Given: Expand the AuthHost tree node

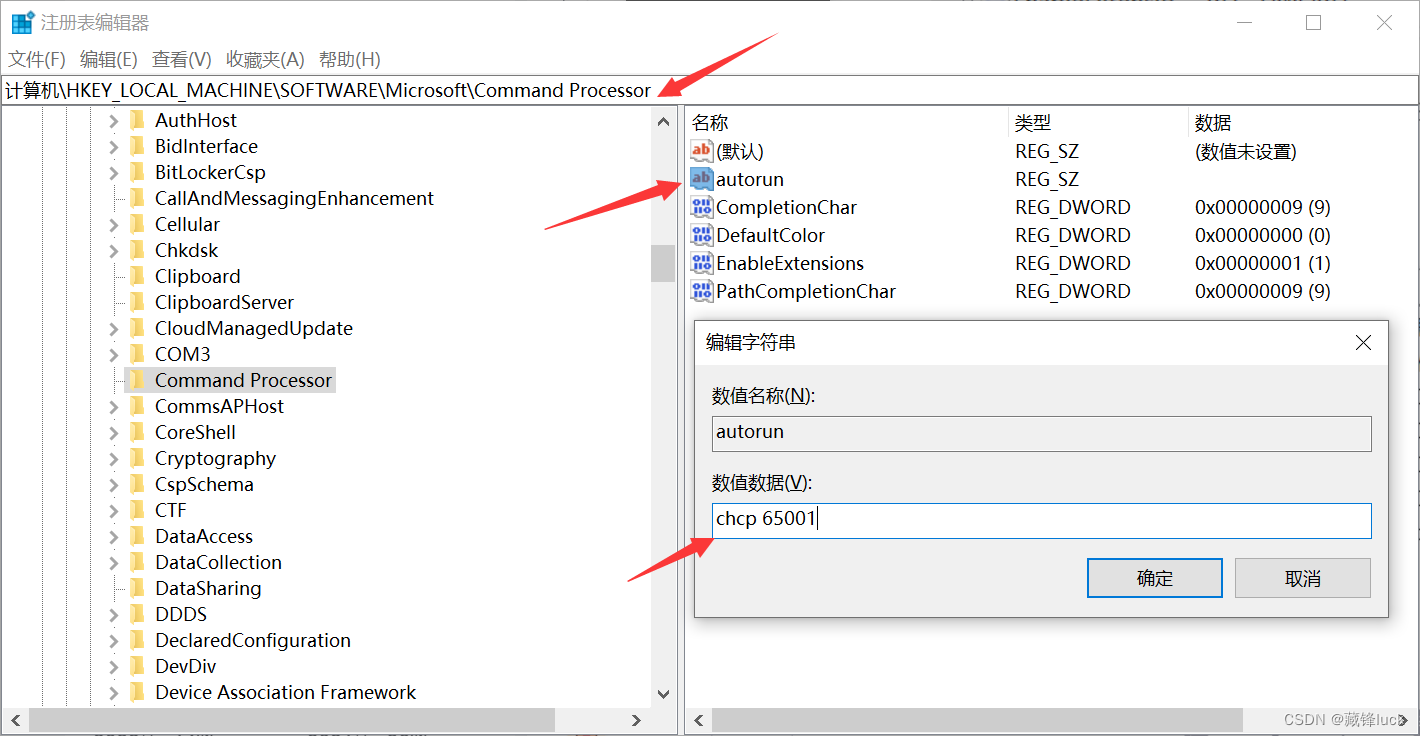Looking at the screenshot, I should (x=113, y=121).
